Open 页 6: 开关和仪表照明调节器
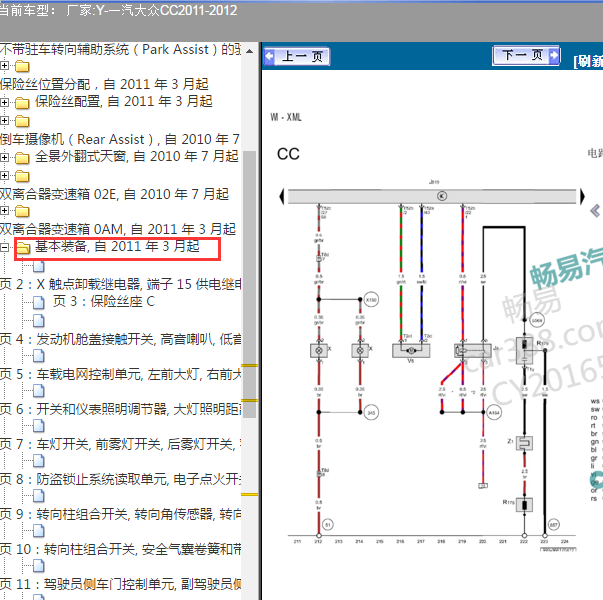The image size is (603, 600). click(x=121, y=409)
